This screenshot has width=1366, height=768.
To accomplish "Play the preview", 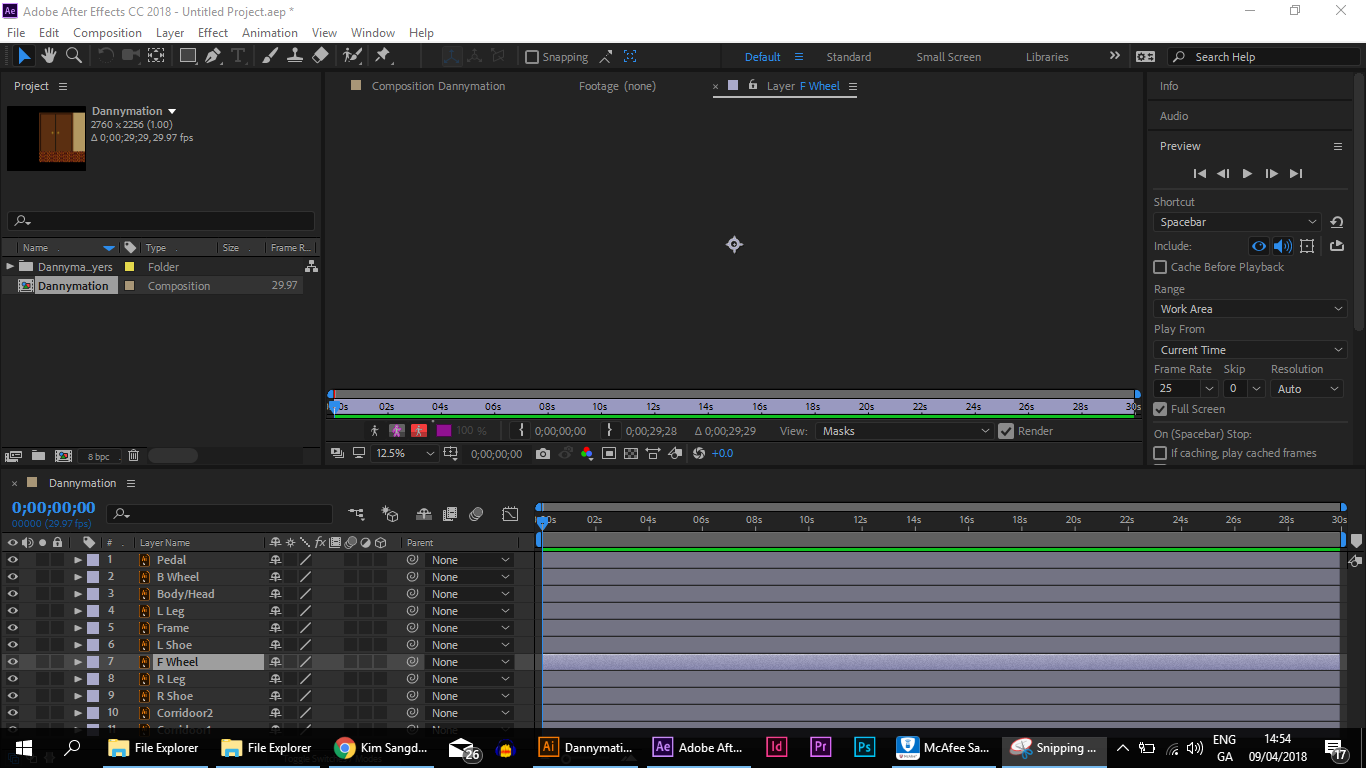I will (1247, 173).
